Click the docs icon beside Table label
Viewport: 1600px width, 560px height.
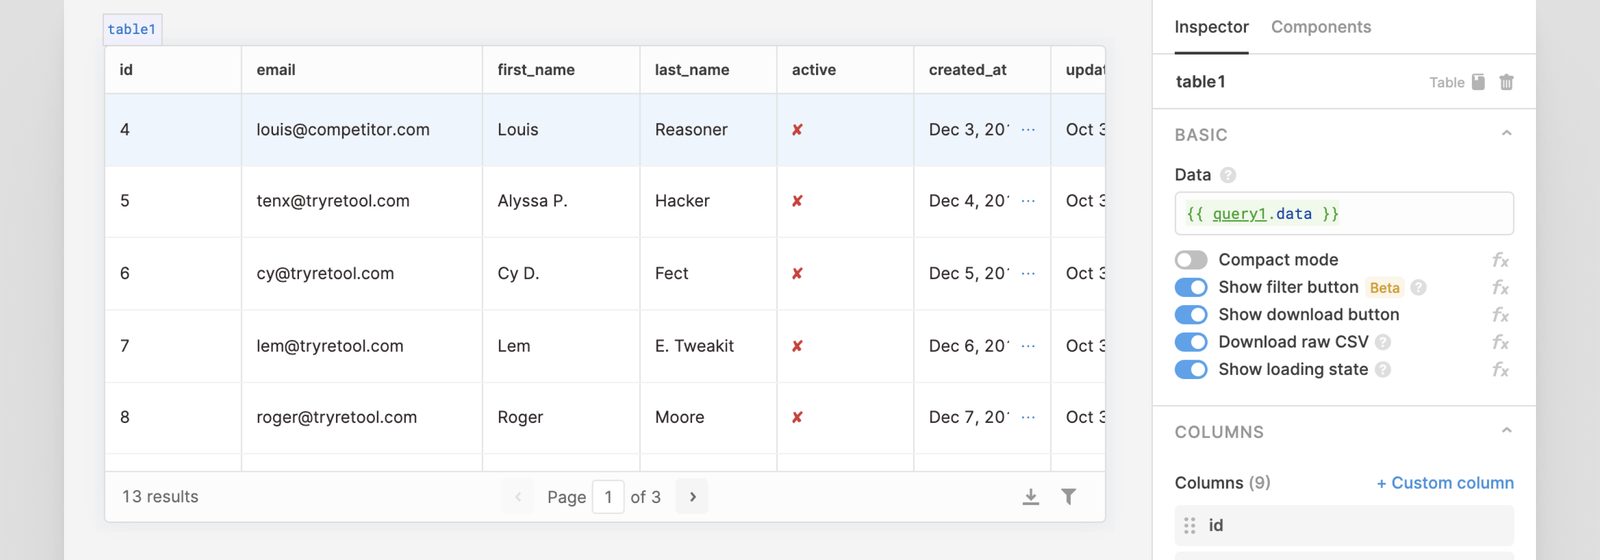pos(1478,82)
